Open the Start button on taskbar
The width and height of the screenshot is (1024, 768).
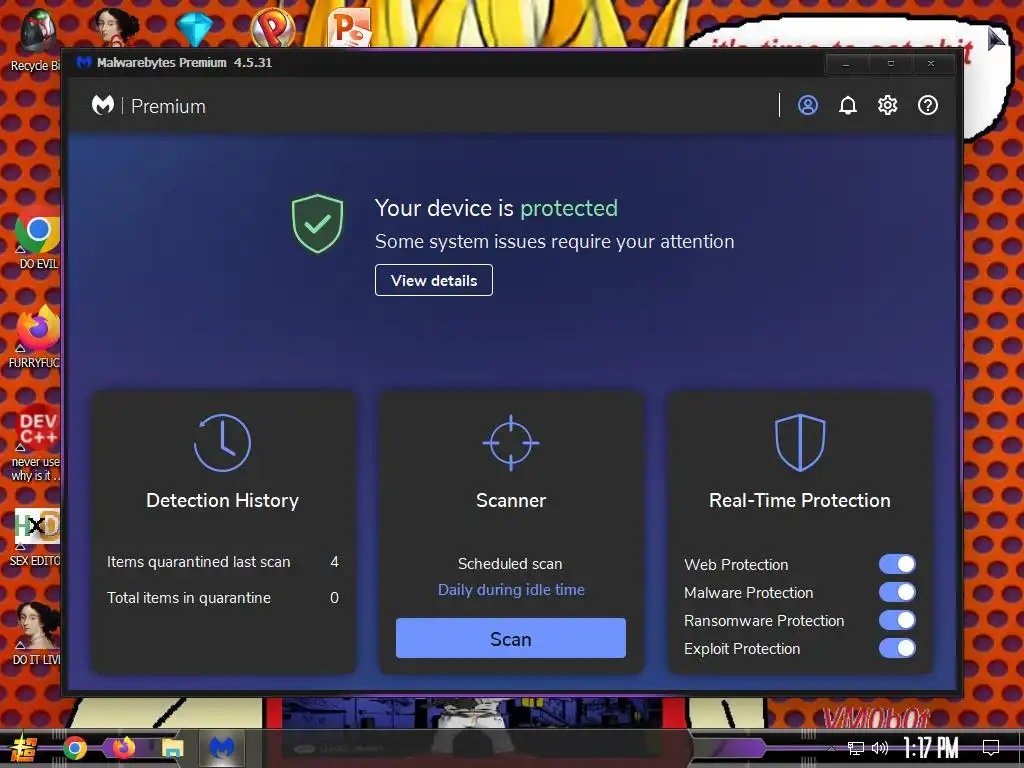pos(23,748)
